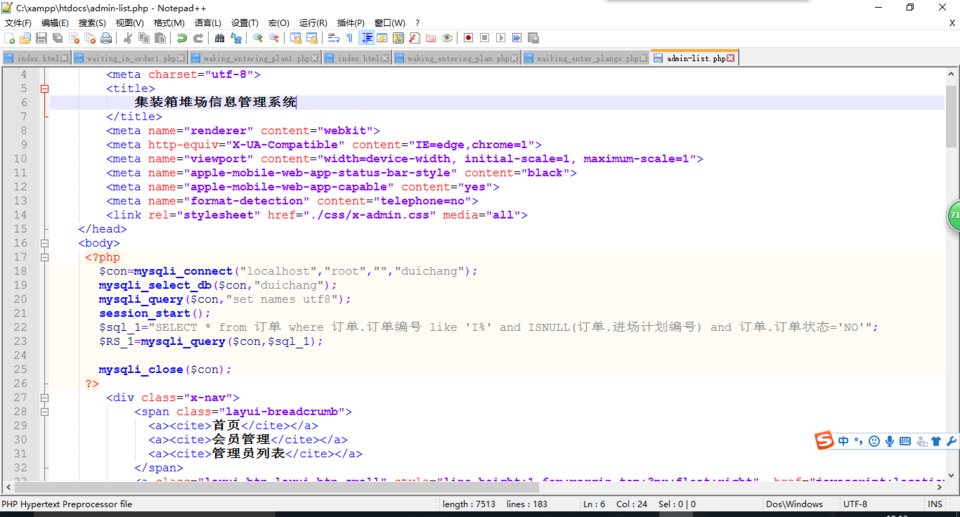960x517 pixels.
Task: Click the vertical scrollbar down arrow
Action: coord(951,475)
